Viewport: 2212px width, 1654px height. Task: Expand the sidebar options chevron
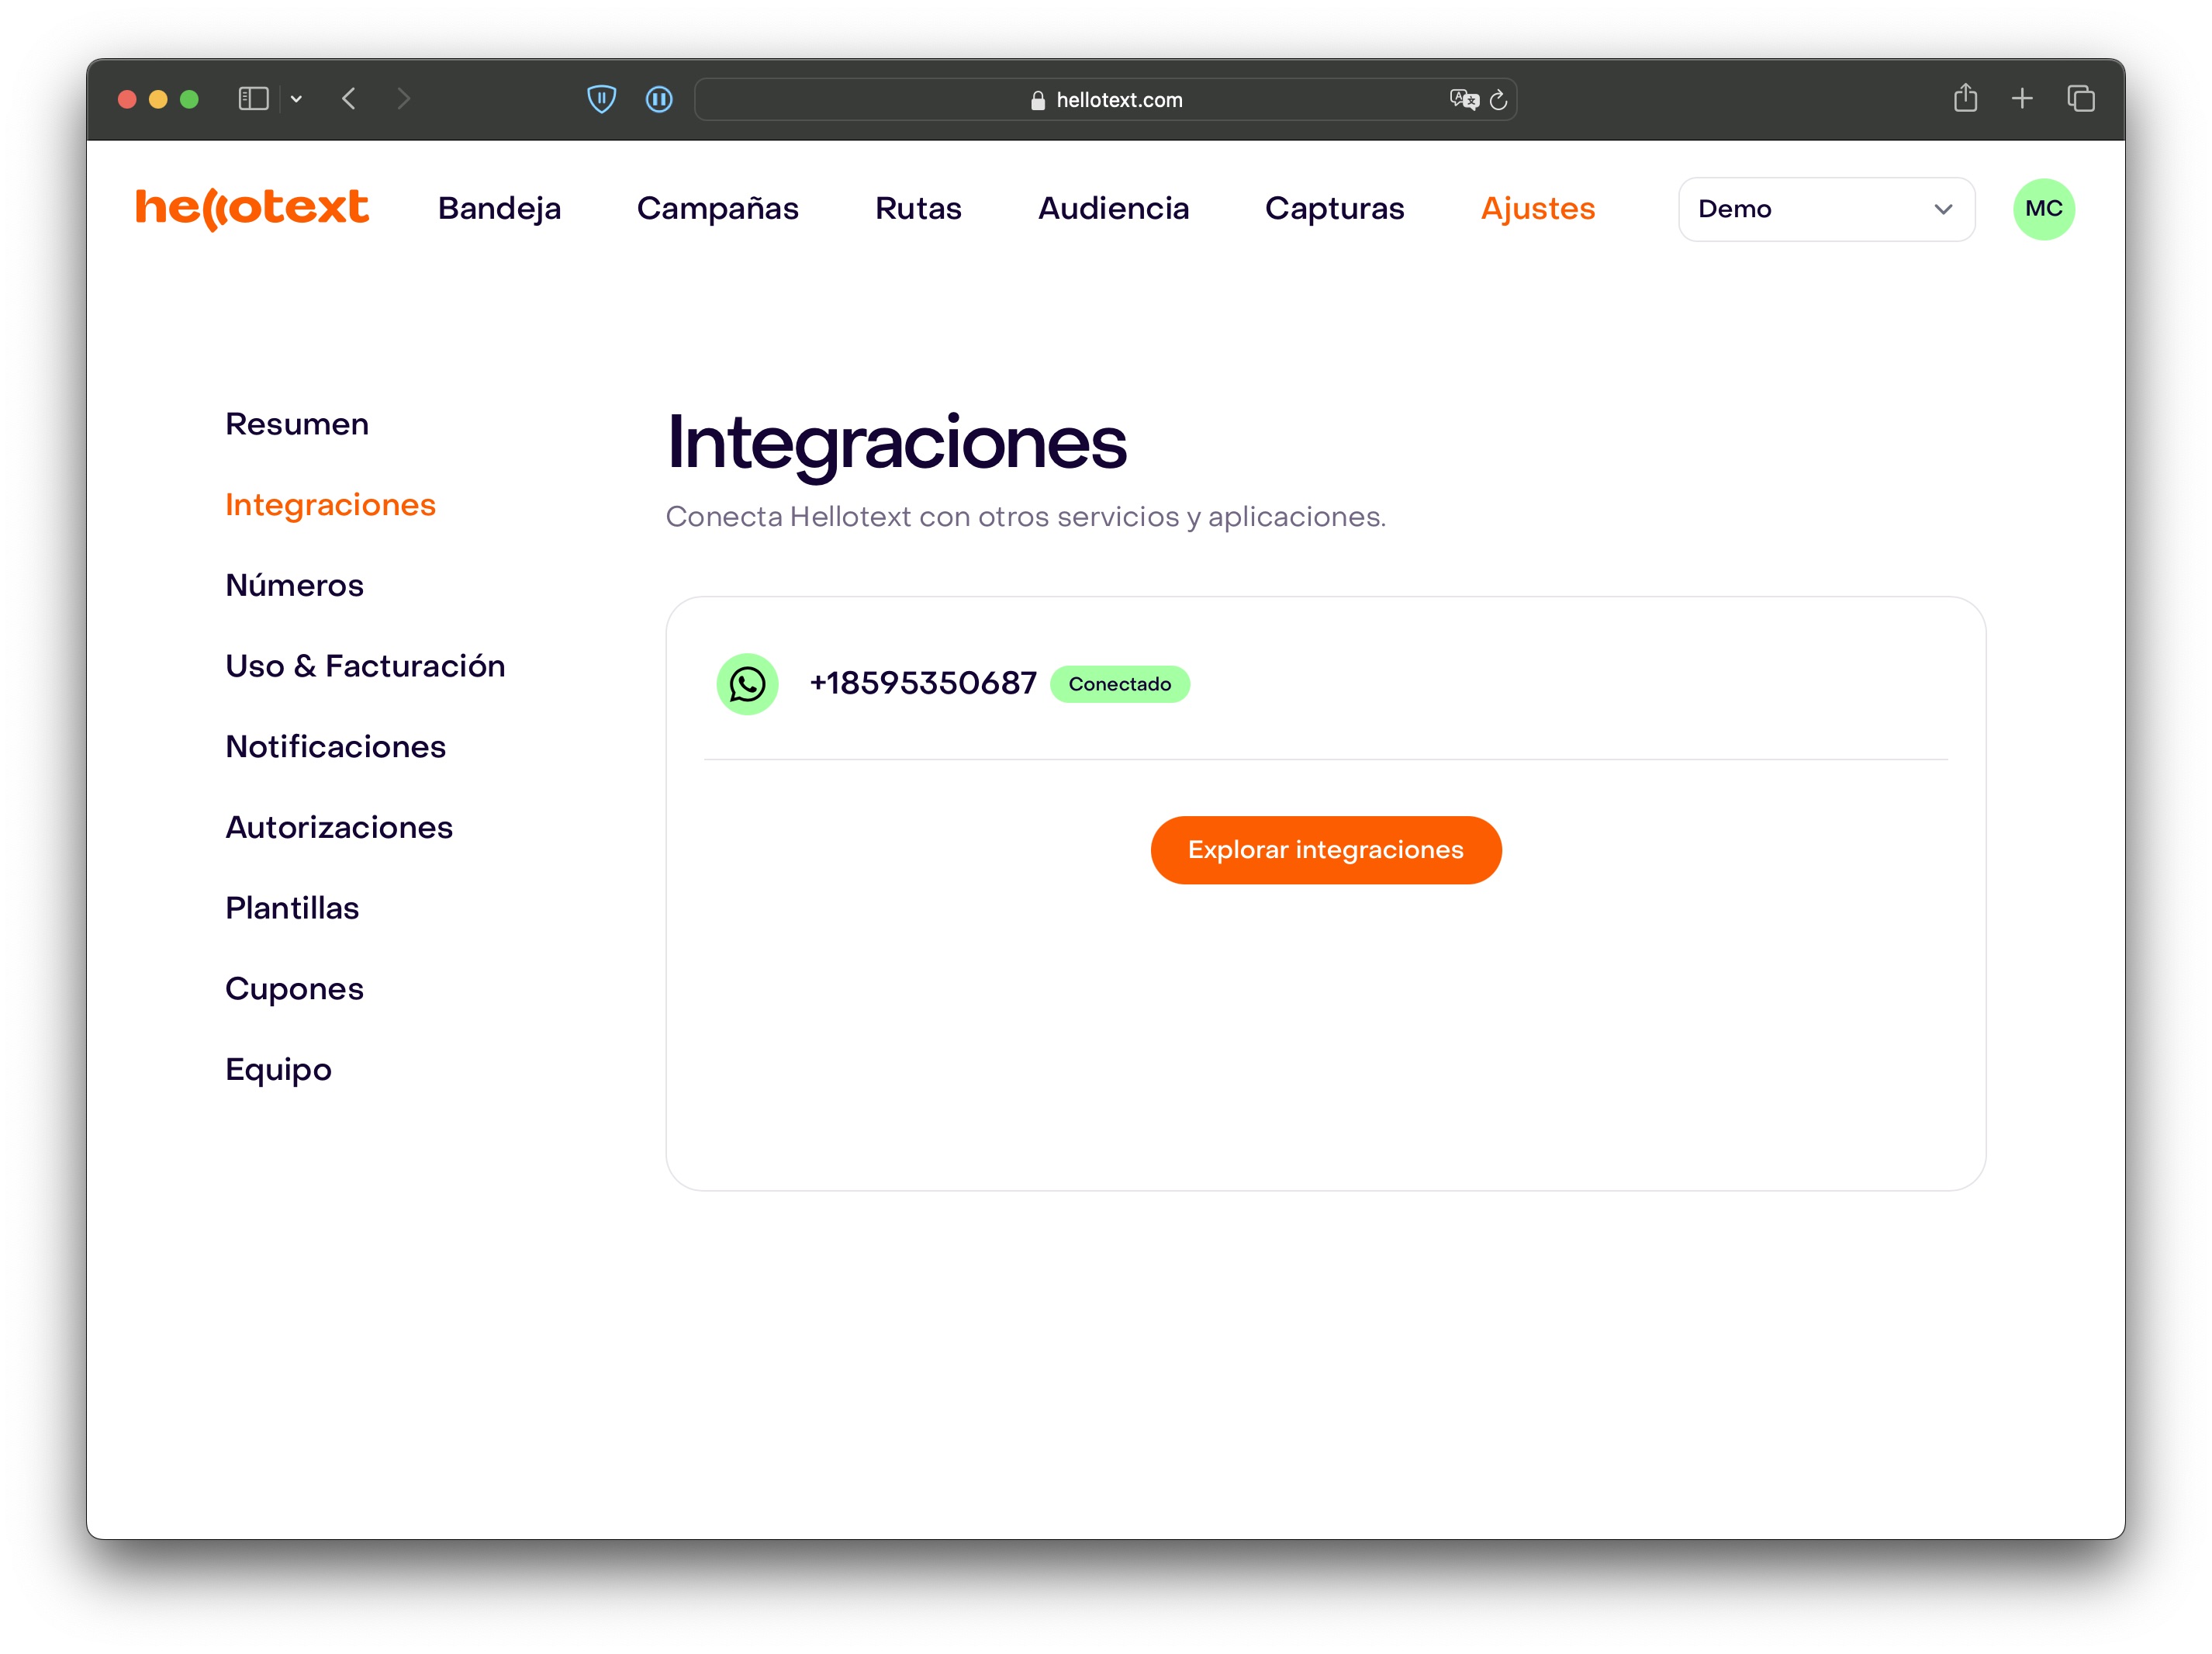tap(296, 99)
